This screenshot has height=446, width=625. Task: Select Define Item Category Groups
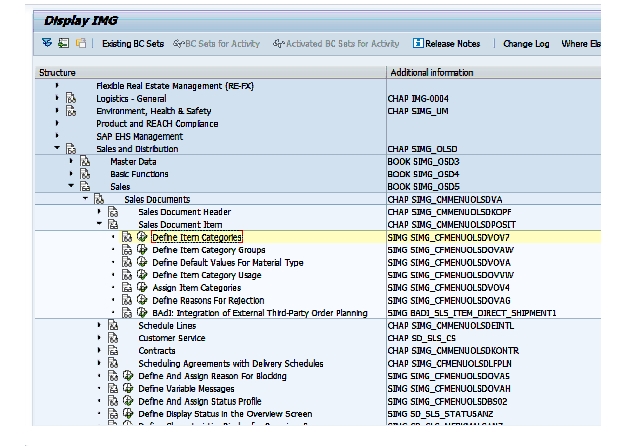[x=209, y=250]
